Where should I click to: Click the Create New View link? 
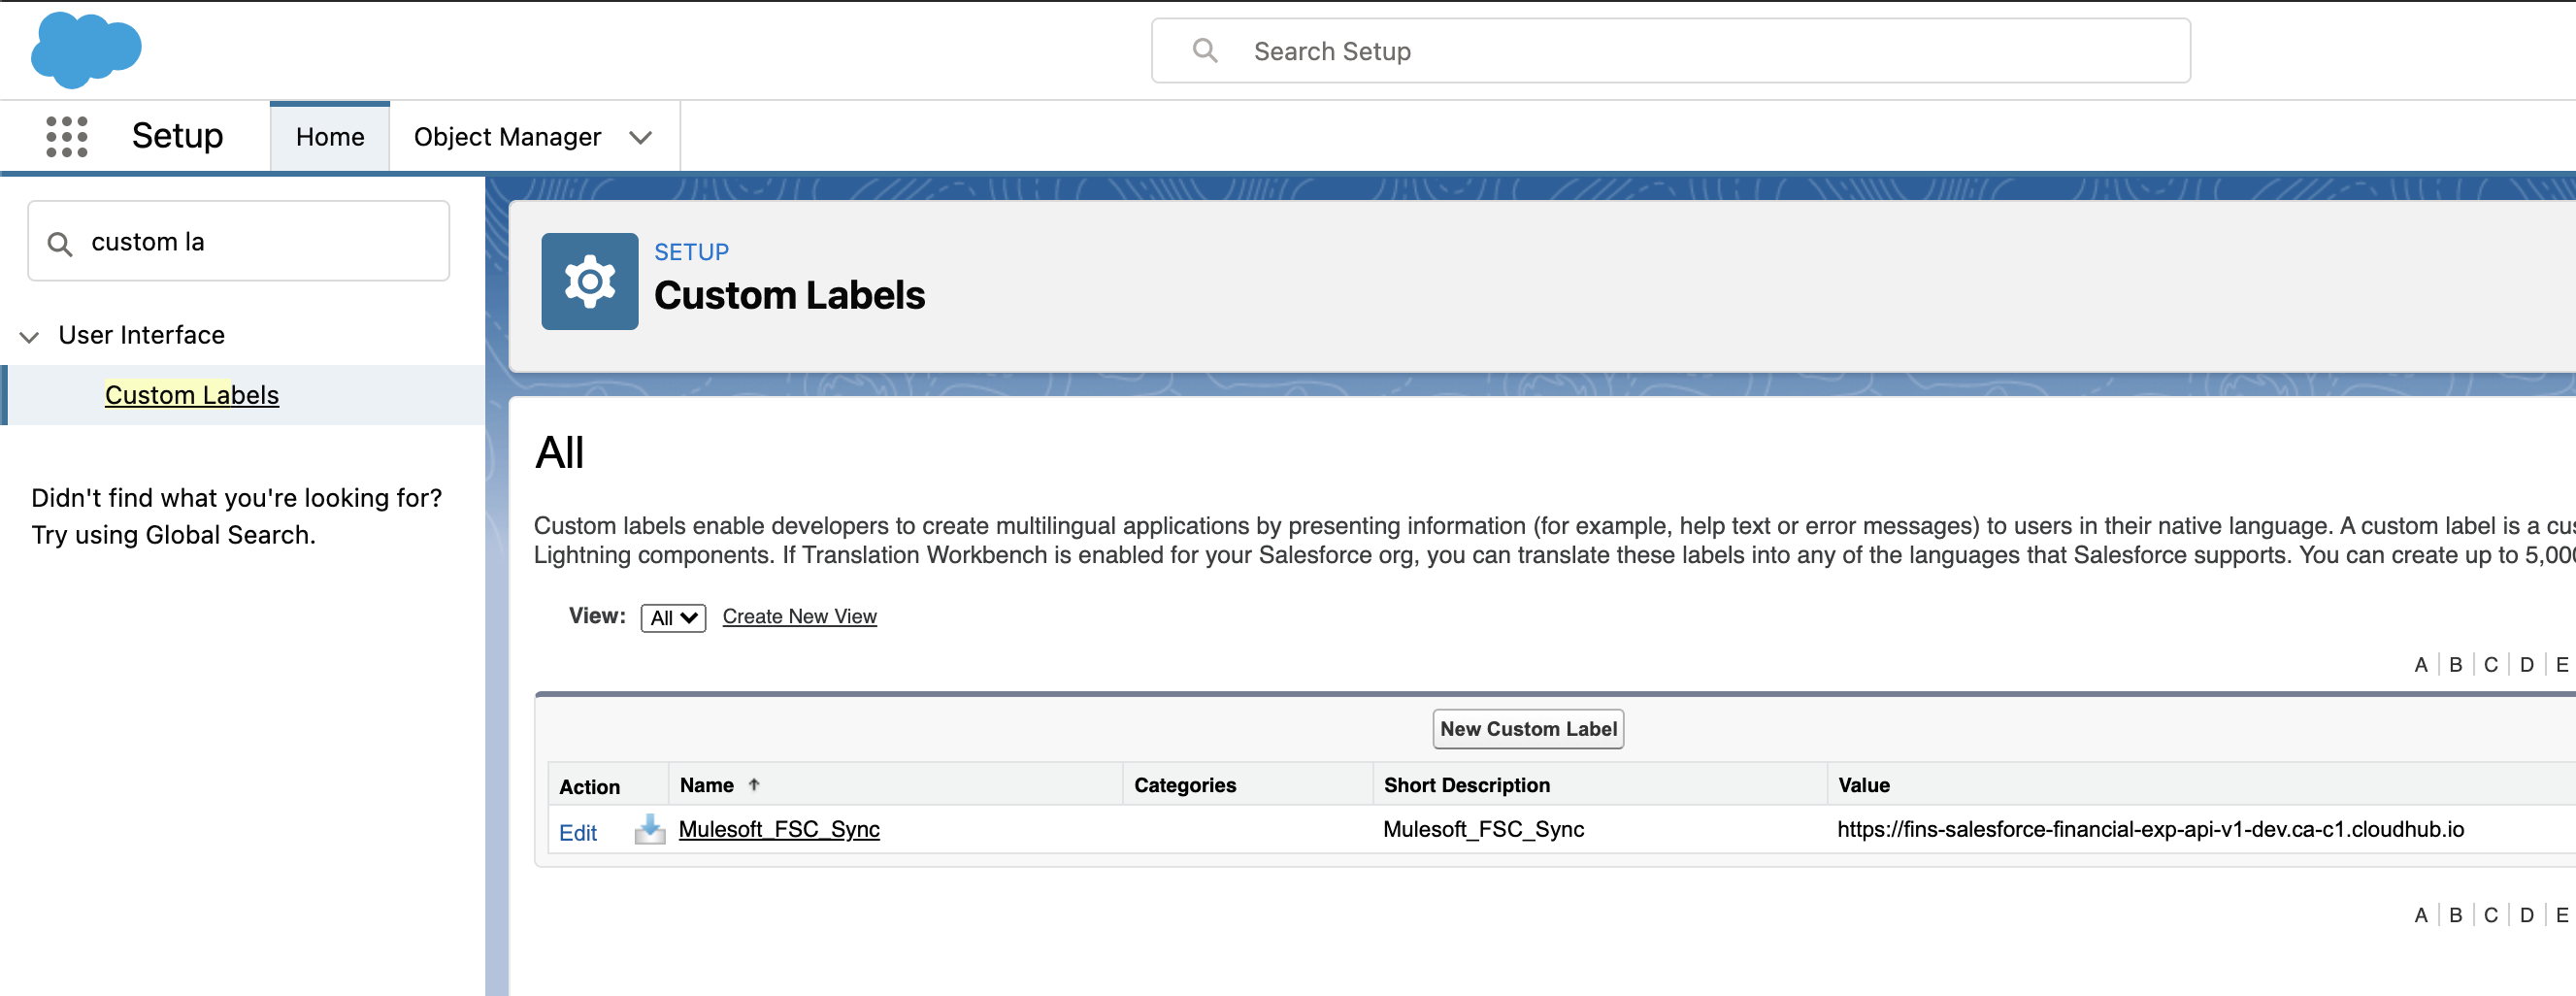[799, 616]
